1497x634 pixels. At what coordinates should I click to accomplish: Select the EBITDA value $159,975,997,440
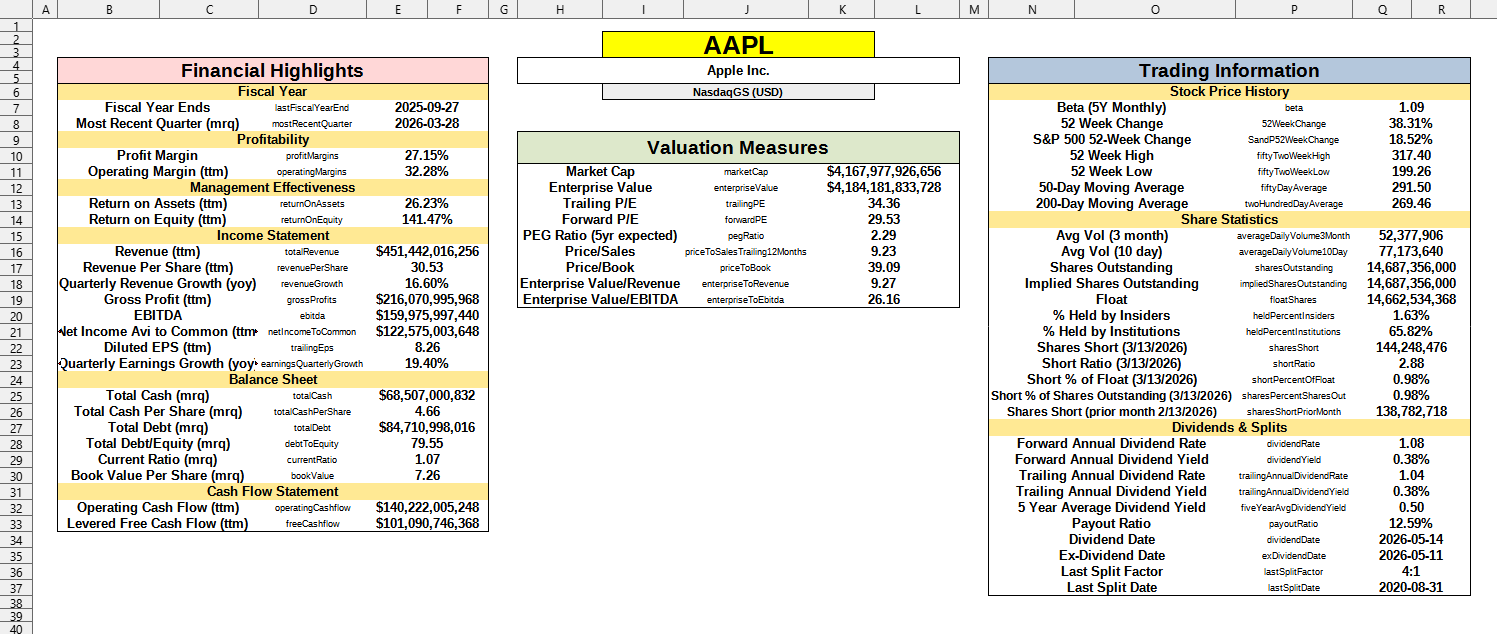[x=427, y=315]
